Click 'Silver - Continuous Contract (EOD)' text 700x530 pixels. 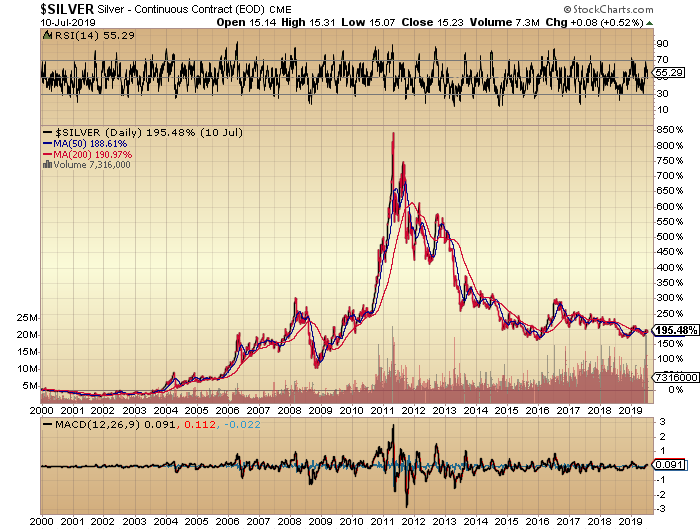[181, 9]
